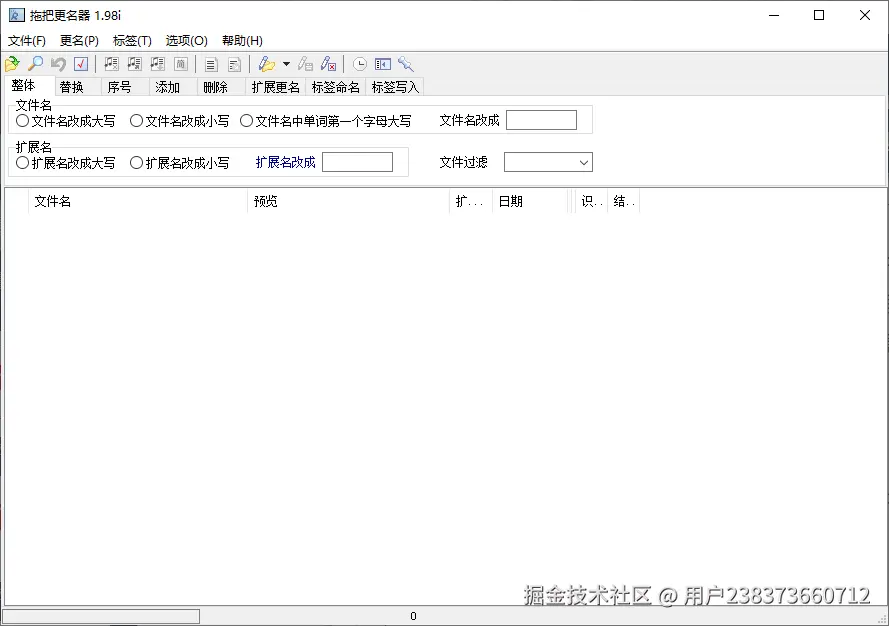切换到标签写入选项卡
889x626 pixels.
tap(395, 87)
